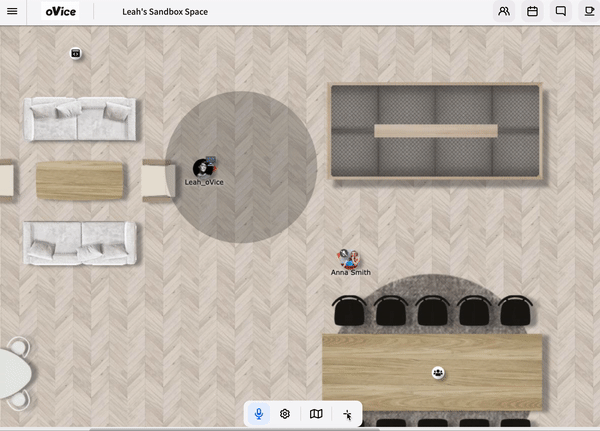
Task: Open settings gear in bottom toolbar
Action: click(285, 414)
